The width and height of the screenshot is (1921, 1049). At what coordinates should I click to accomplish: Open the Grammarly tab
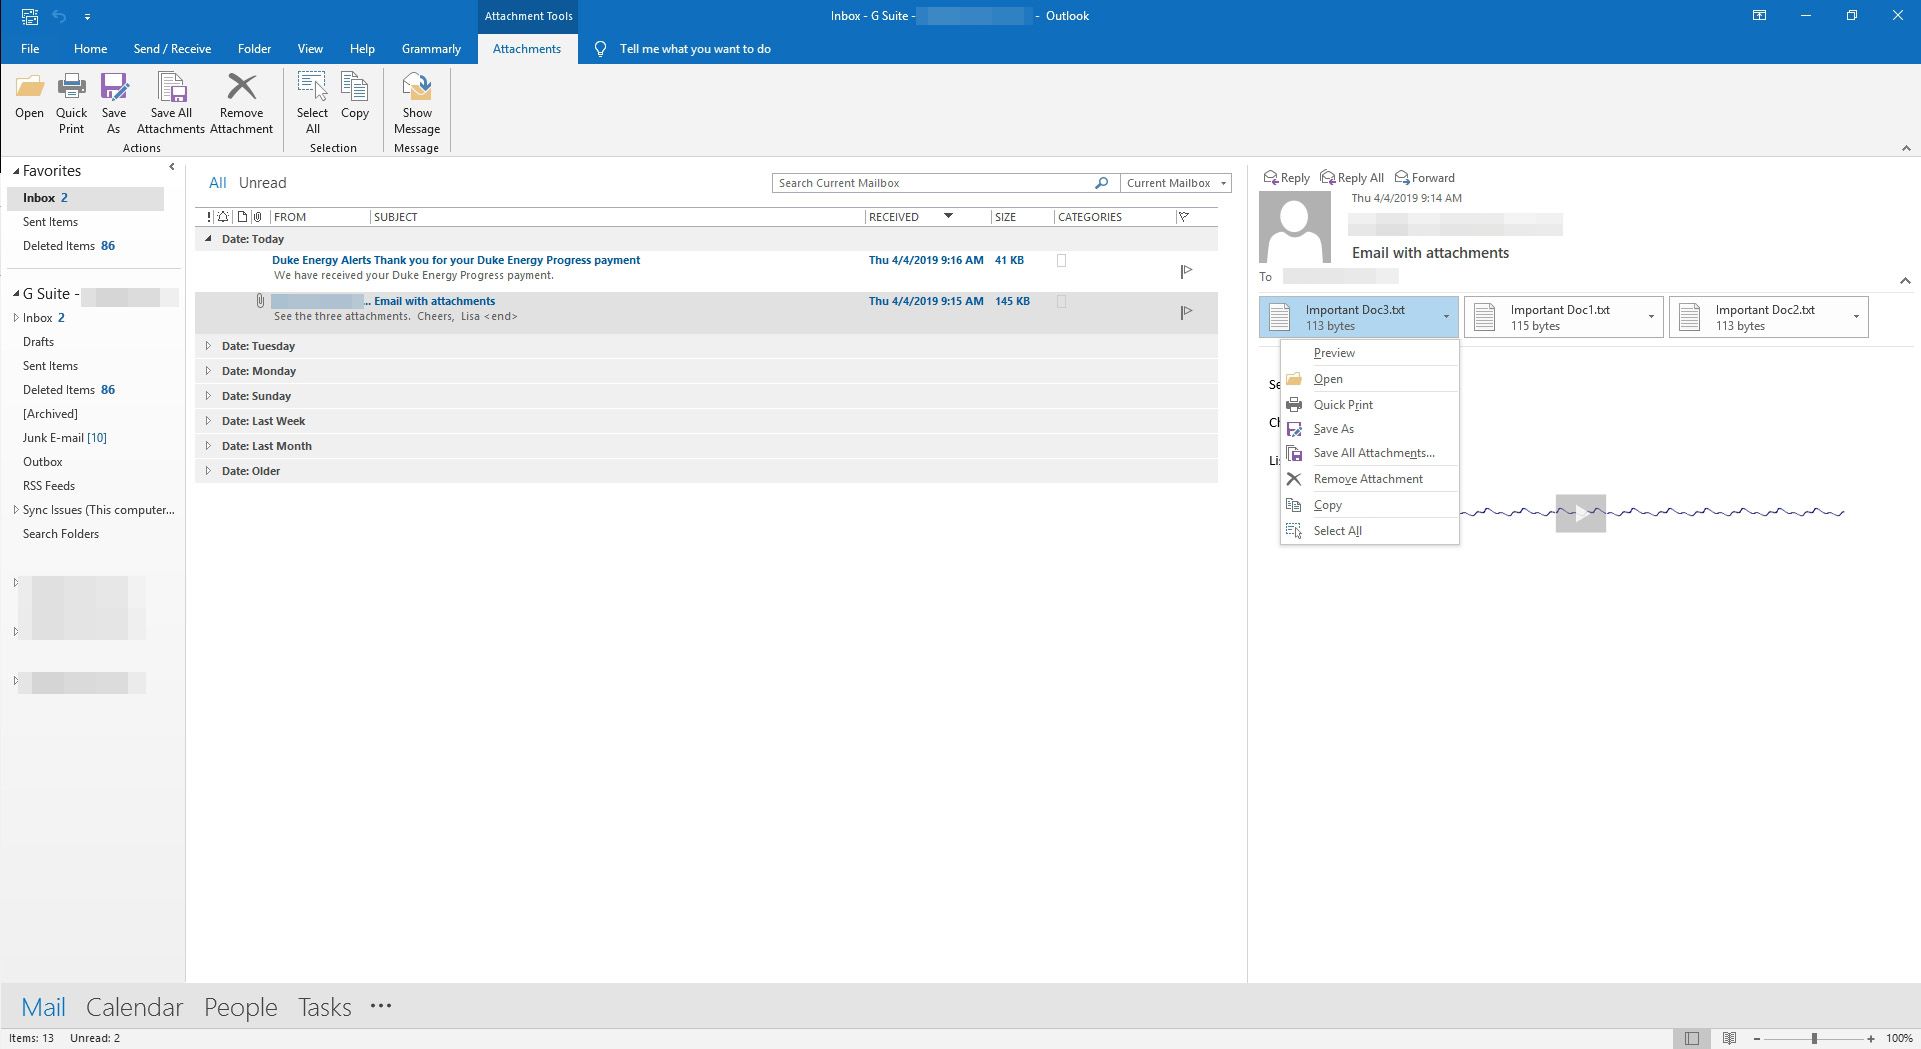click(431, 48)
